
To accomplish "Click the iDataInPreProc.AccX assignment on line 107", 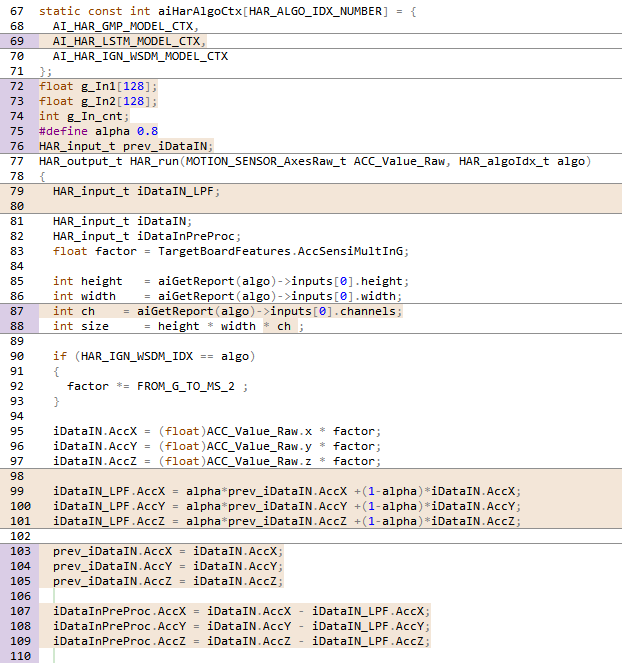I will click(241, 611).
